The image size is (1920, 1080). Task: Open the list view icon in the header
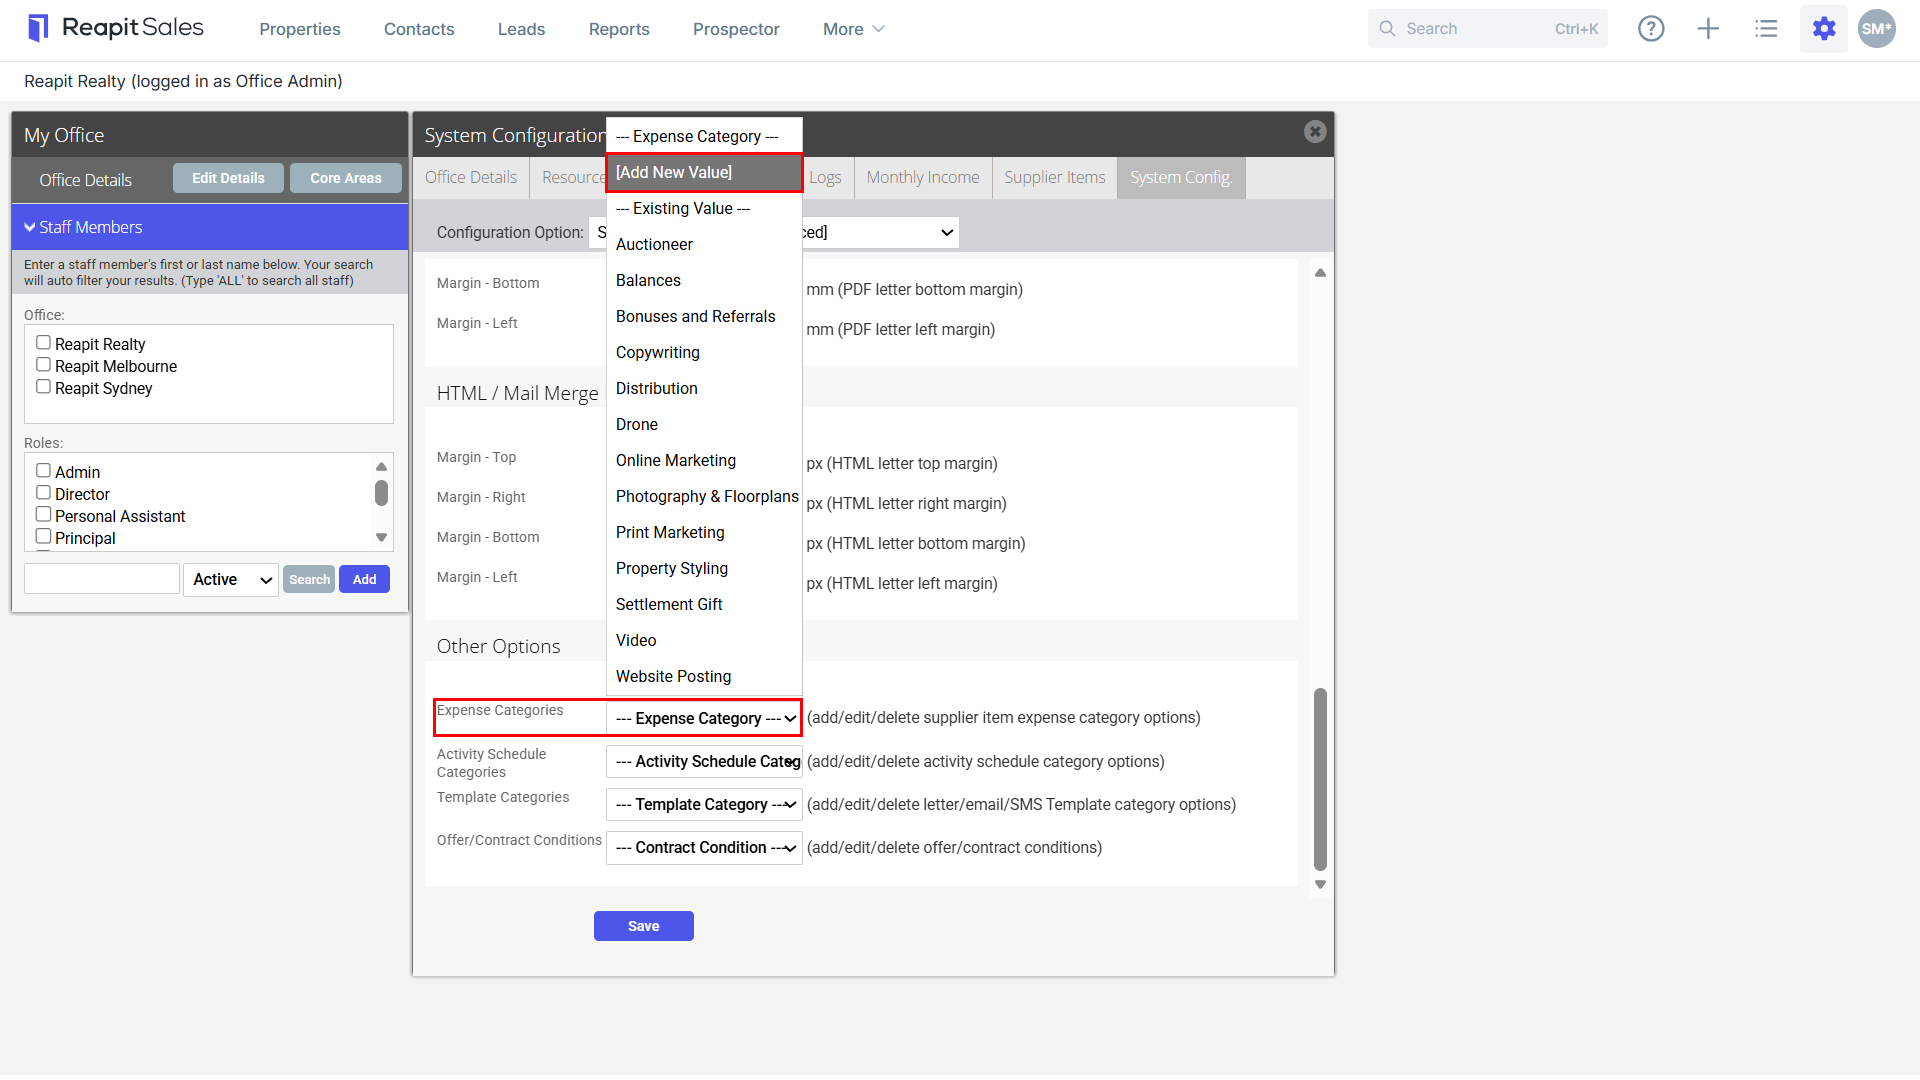click(1766, 29)
